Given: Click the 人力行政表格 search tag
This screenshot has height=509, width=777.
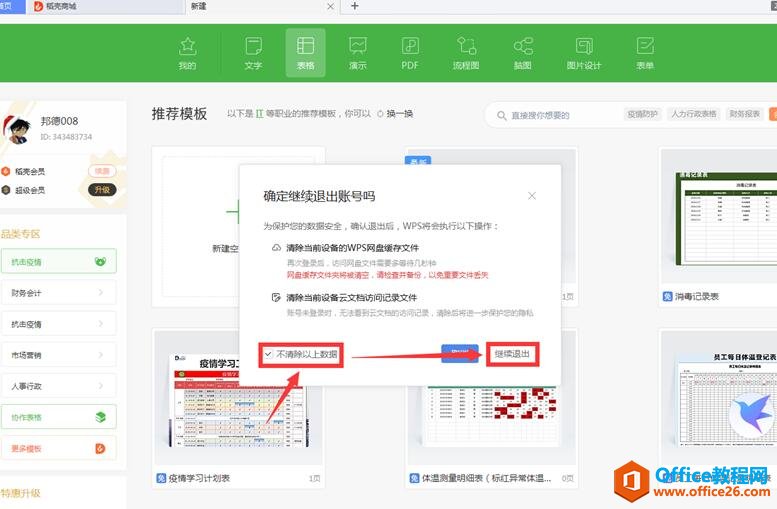Looking at the screenshot, I should click(x=694, y=114).
